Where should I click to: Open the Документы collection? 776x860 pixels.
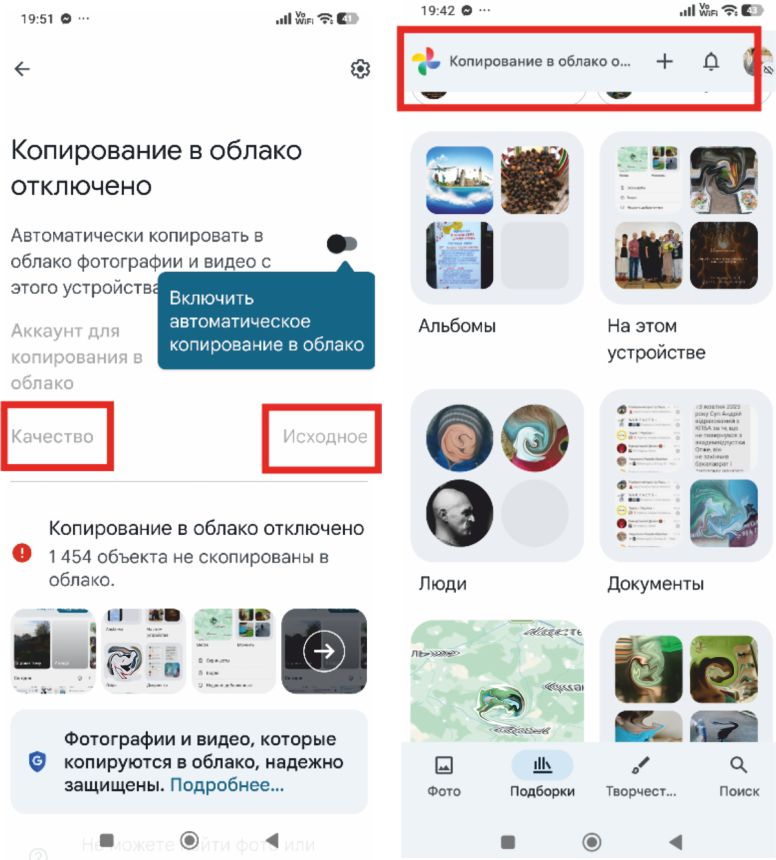point(686,491)
